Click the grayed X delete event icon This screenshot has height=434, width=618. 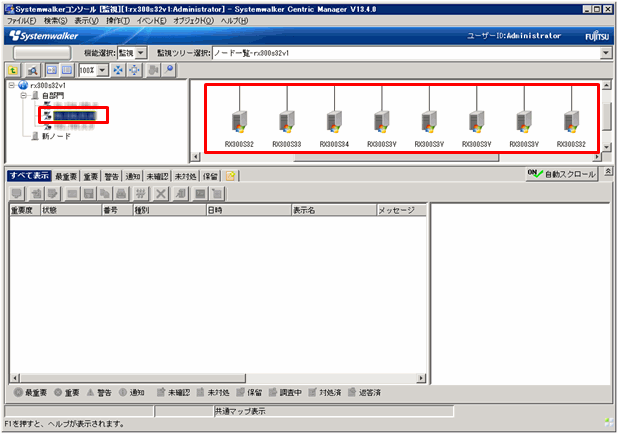[160, 193]
